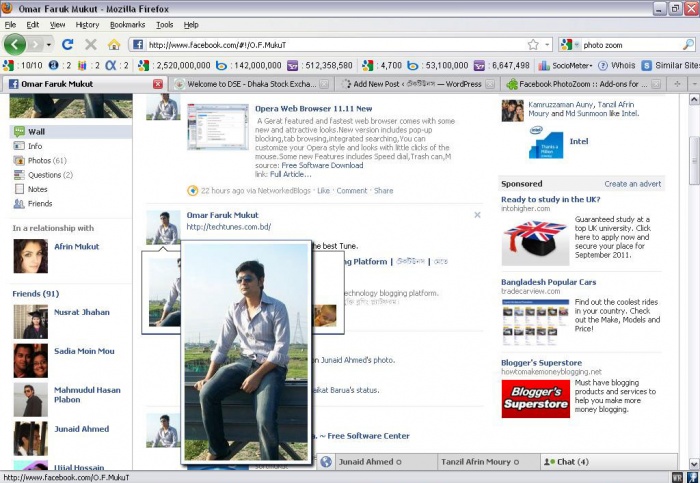Image resolution: width=700 pixels, height=483 pixels.
Task: Click Create an advert link
Action: (x=633, y=184)
